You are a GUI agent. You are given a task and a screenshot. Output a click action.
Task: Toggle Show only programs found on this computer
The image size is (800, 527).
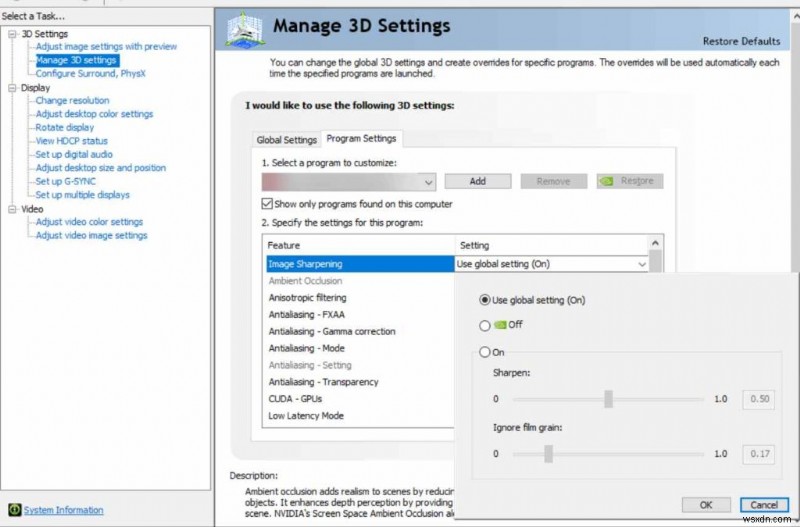267,204
